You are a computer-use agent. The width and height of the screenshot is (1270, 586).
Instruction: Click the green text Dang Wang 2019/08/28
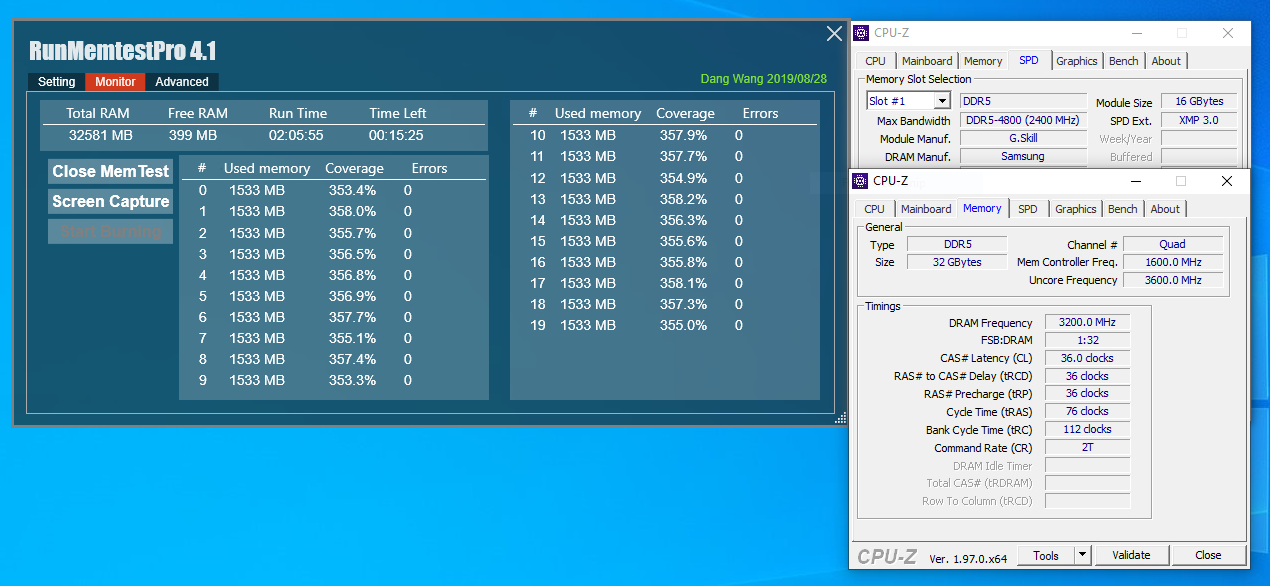[764, 79]
